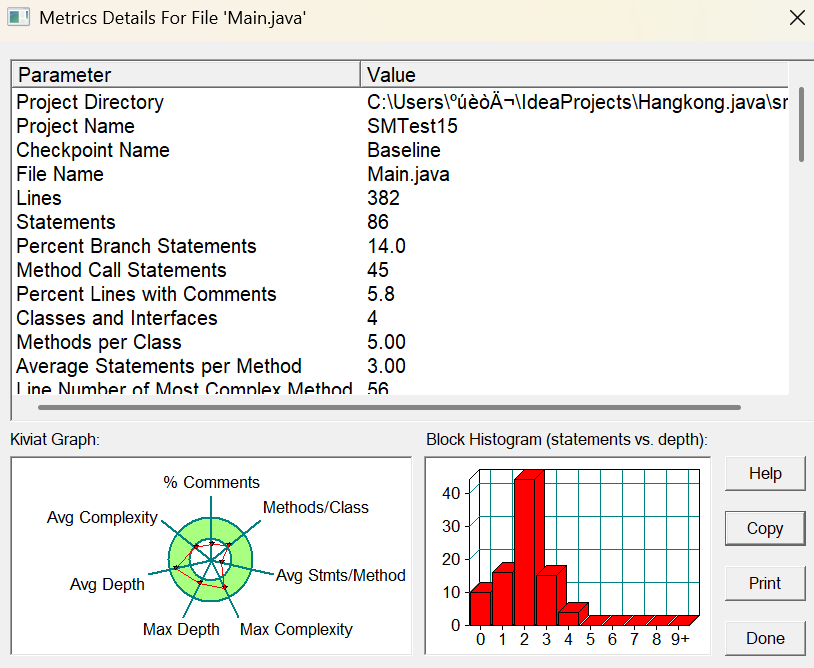814x668 pixels.
Task: Copy metrics using the Copy button
Action: (x=765, y=528)
